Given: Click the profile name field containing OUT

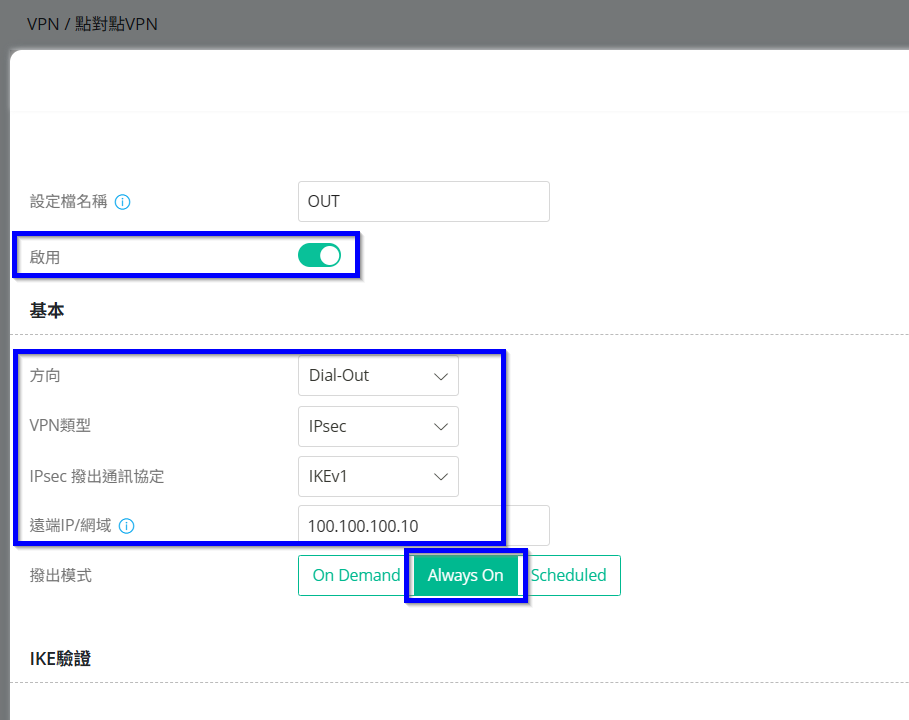Looking at the screenshot, I should tap(423, 201).
